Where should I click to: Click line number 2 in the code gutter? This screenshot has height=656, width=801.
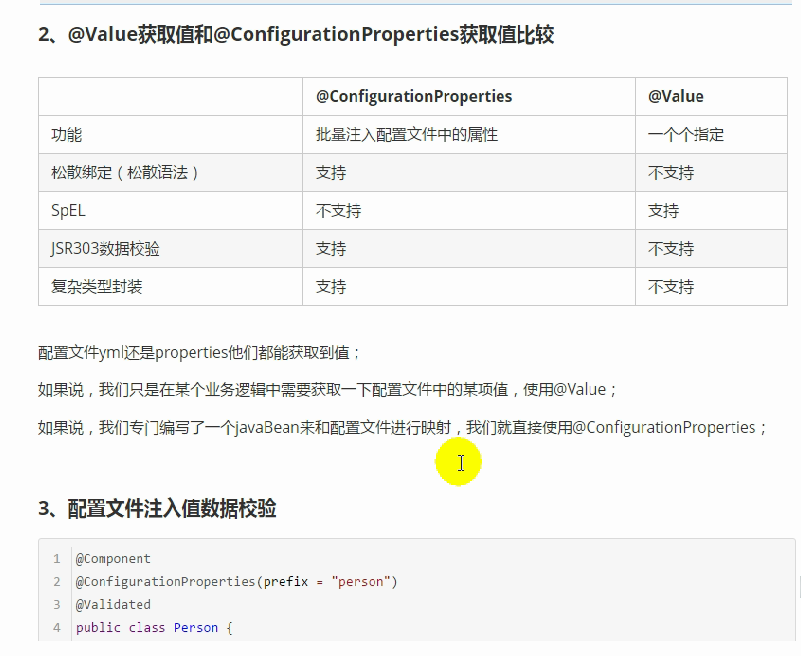coord(57,582)
